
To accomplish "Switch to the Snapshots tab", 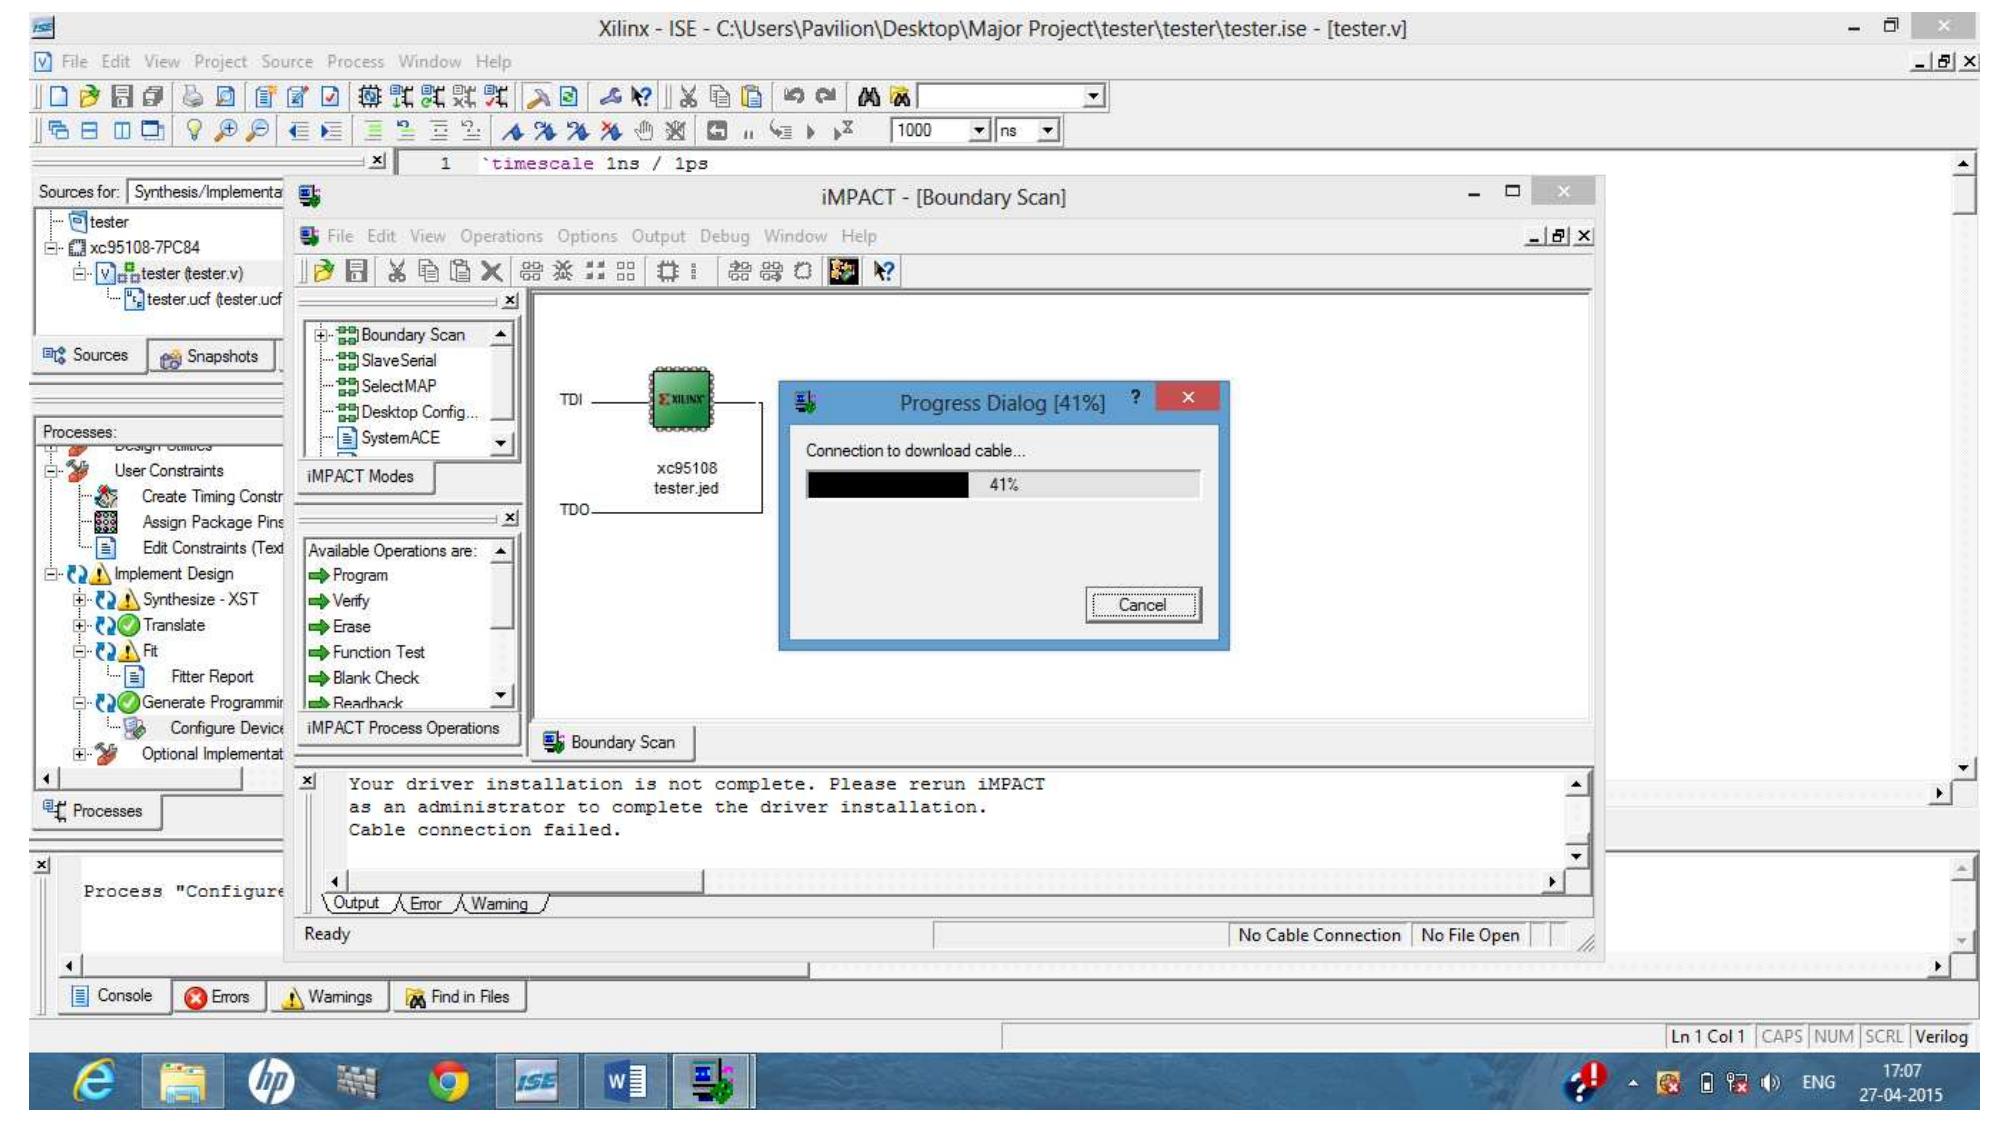I will [x=210, y=356].
